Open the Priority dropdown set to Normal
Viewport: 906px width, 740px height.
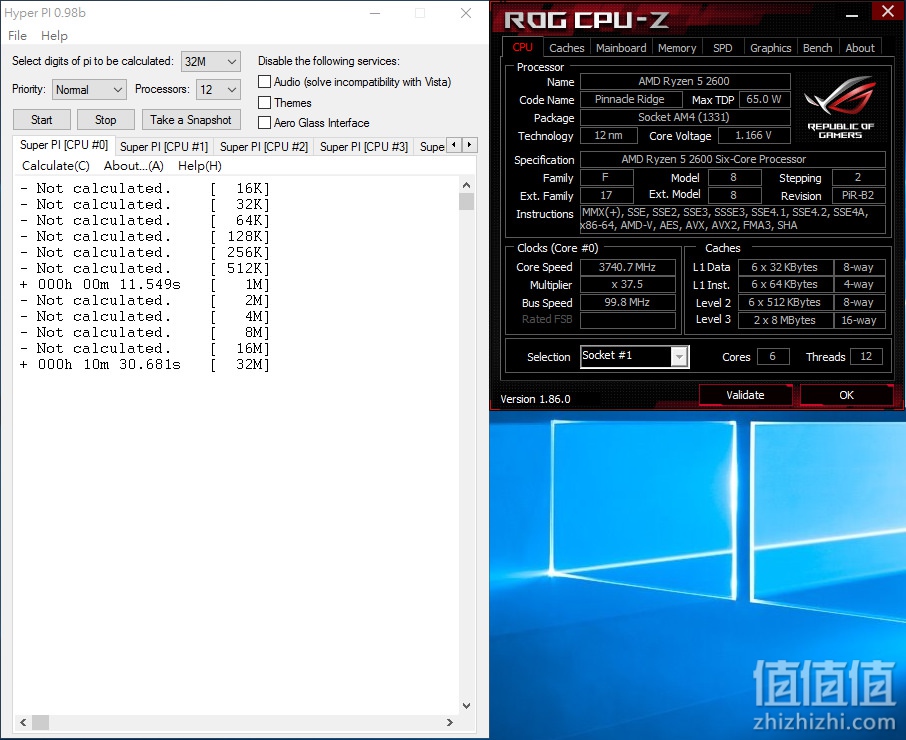(89, 90)
